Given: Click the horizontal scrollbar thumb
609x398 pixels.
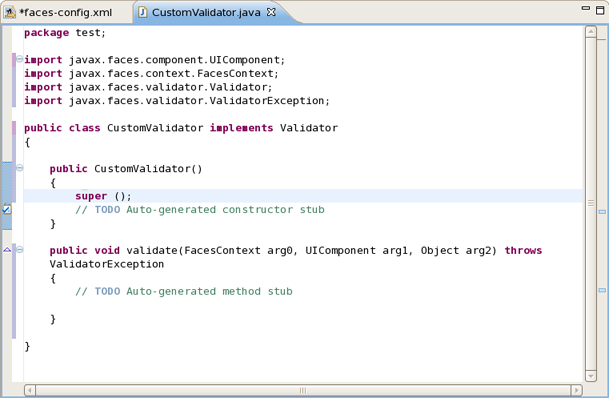Looking at the screenshot, I should 303,390.
